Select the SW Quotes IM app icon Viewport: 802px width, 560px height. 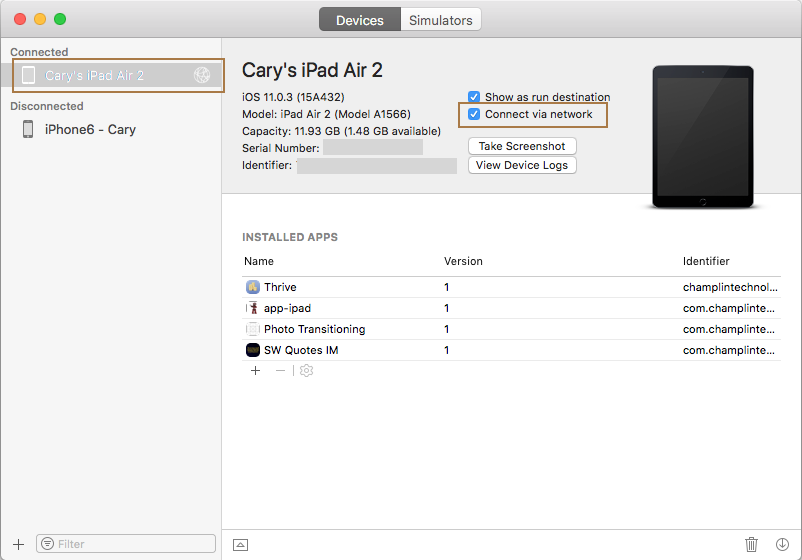253,350
